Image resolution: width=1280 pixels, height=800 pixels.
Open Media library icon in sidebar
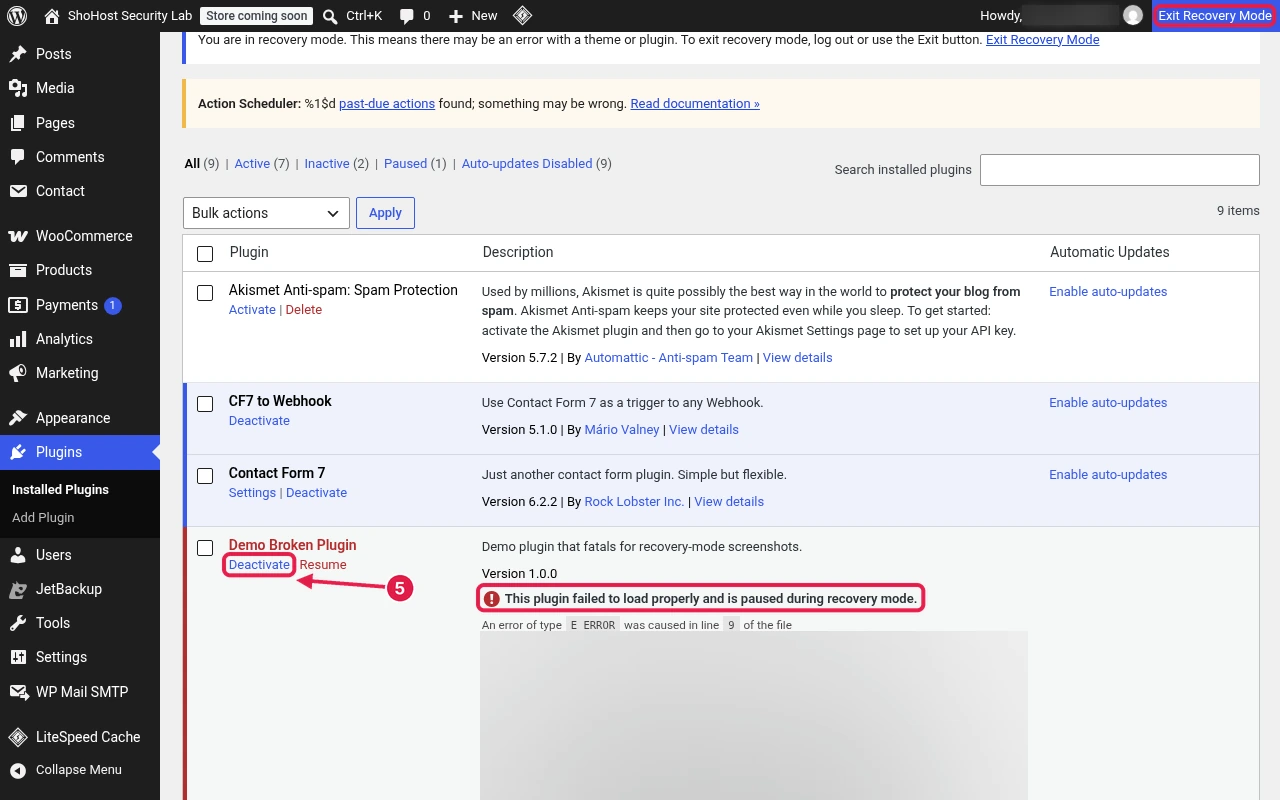18,88
